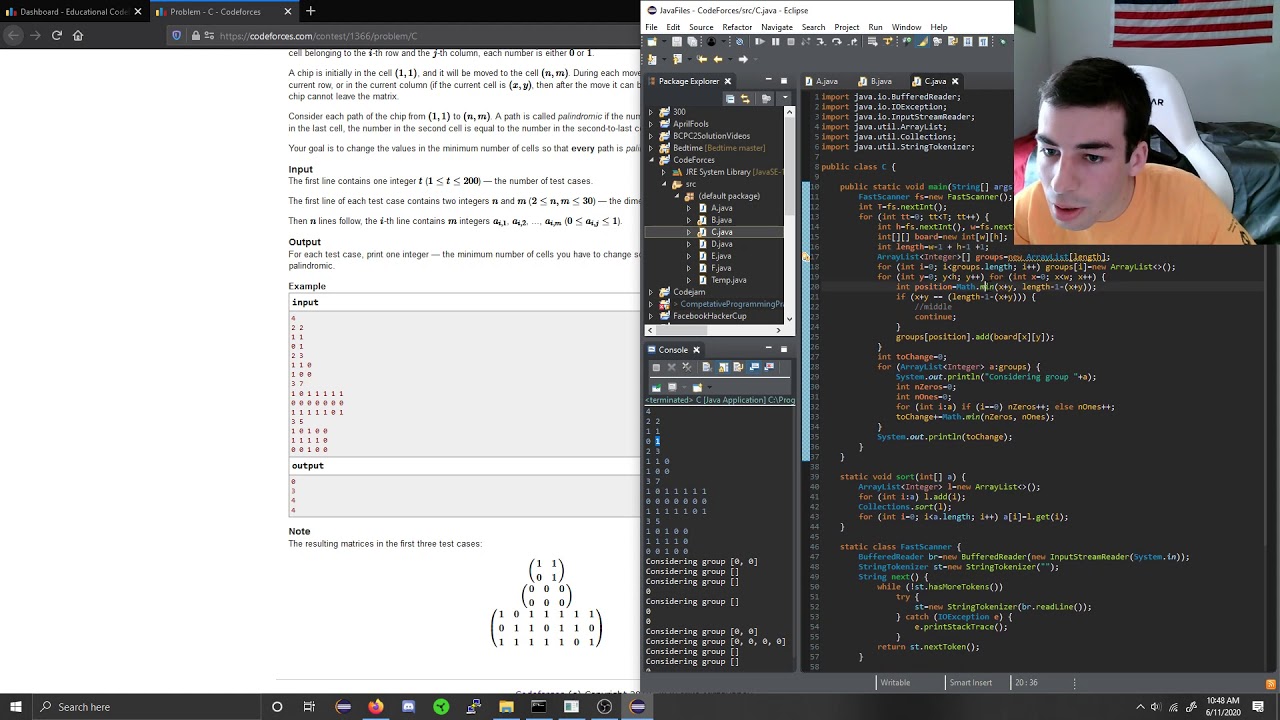Expand the 300 project in Package Explorer
The height and width of the screenshot is (720, 1280).
(x=651, y=112)
